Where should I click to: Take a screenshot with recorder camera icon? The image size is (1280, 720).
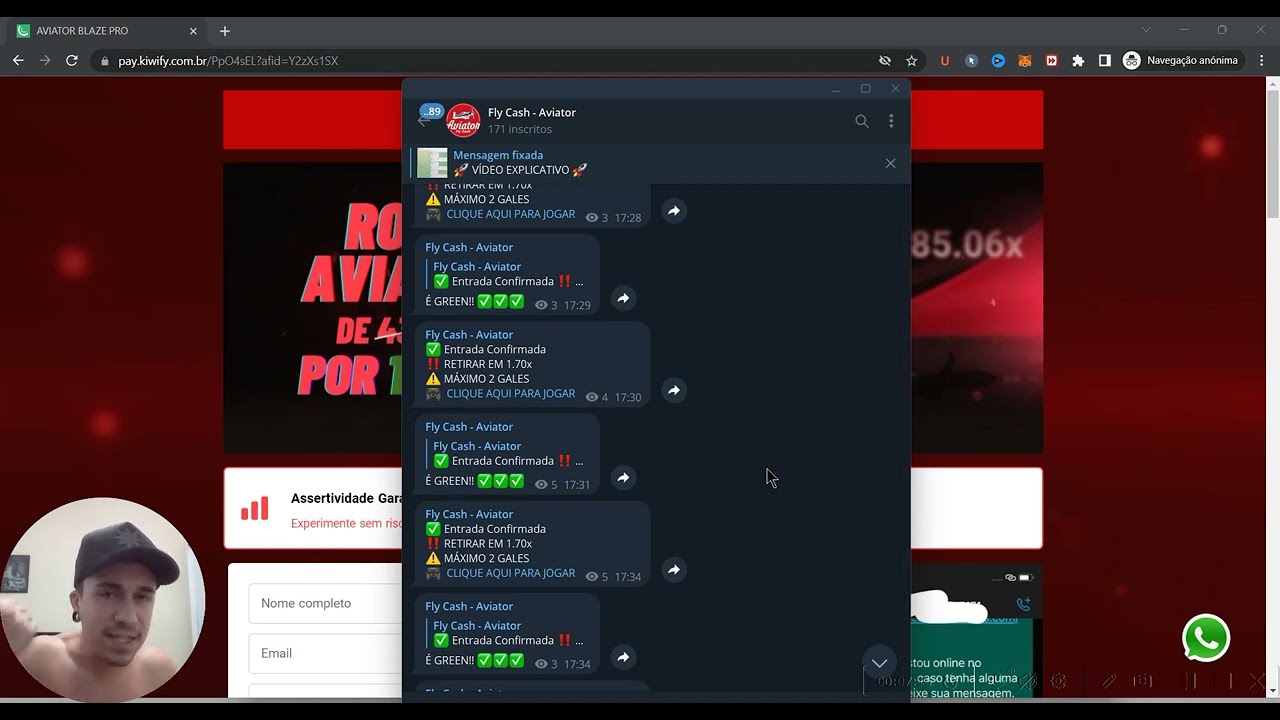[1143, 681]
